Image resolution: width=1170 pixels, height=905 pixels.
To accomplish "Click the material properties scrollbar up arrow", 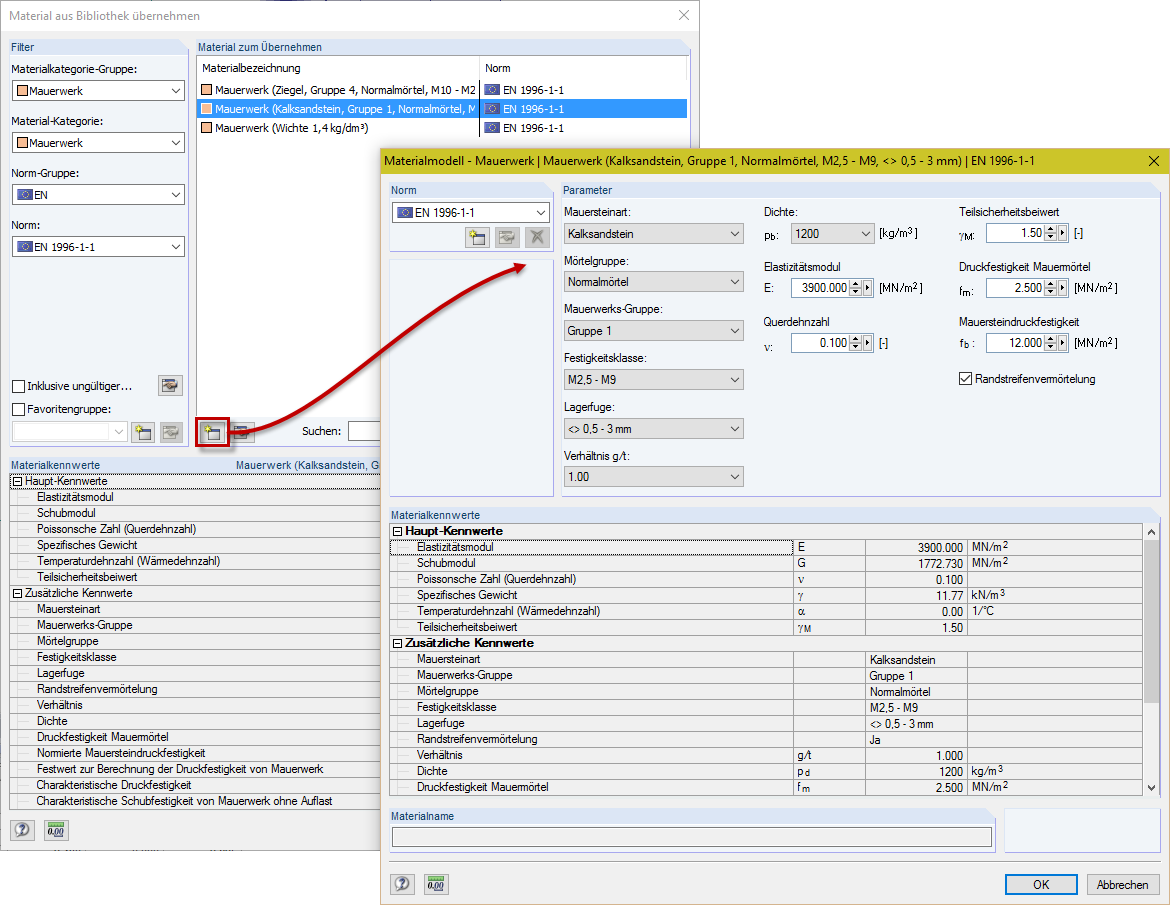I will (x=1151, y=532).
